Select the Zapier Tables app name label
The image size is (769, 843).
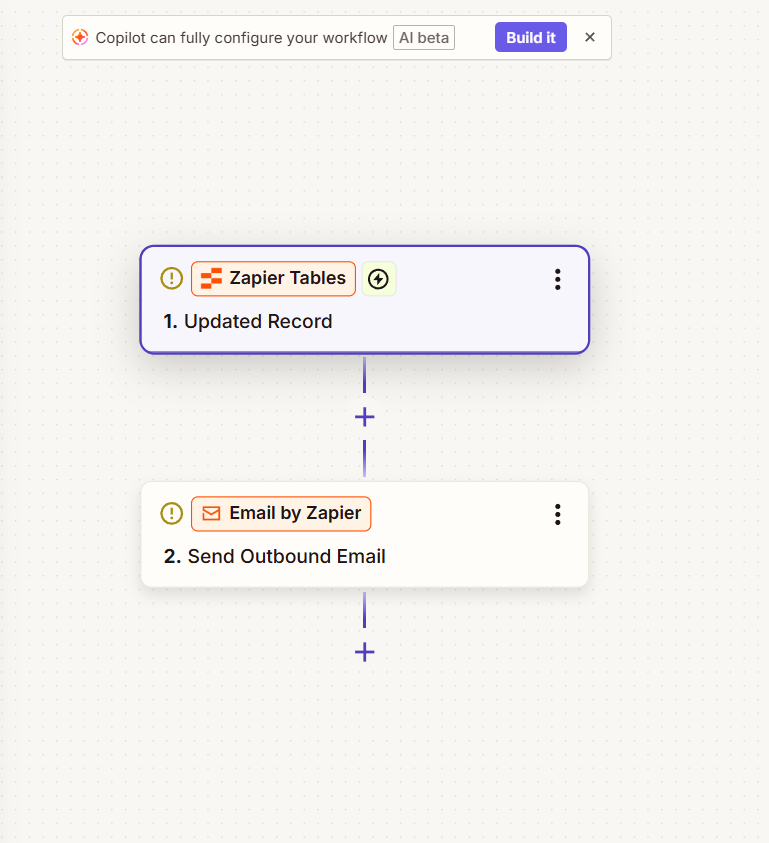[x=287, y=278]
